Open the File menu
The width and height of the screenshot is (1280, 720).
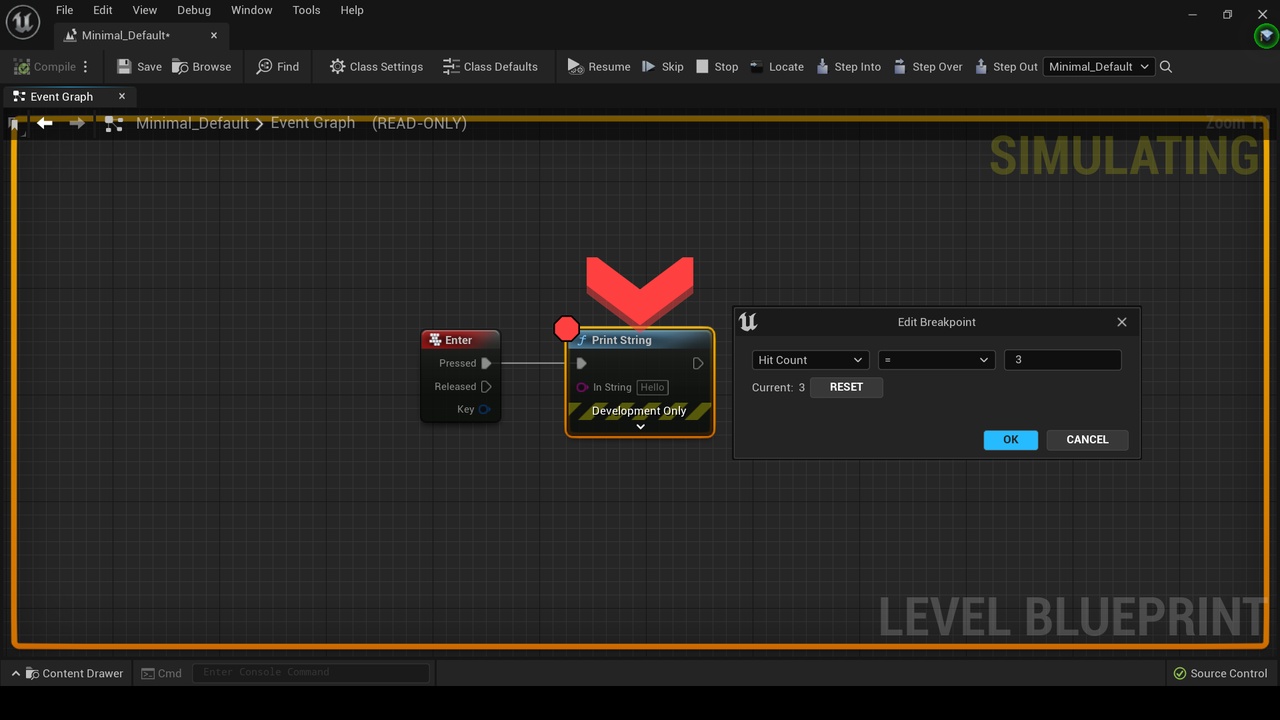click(x=64, y=10)
